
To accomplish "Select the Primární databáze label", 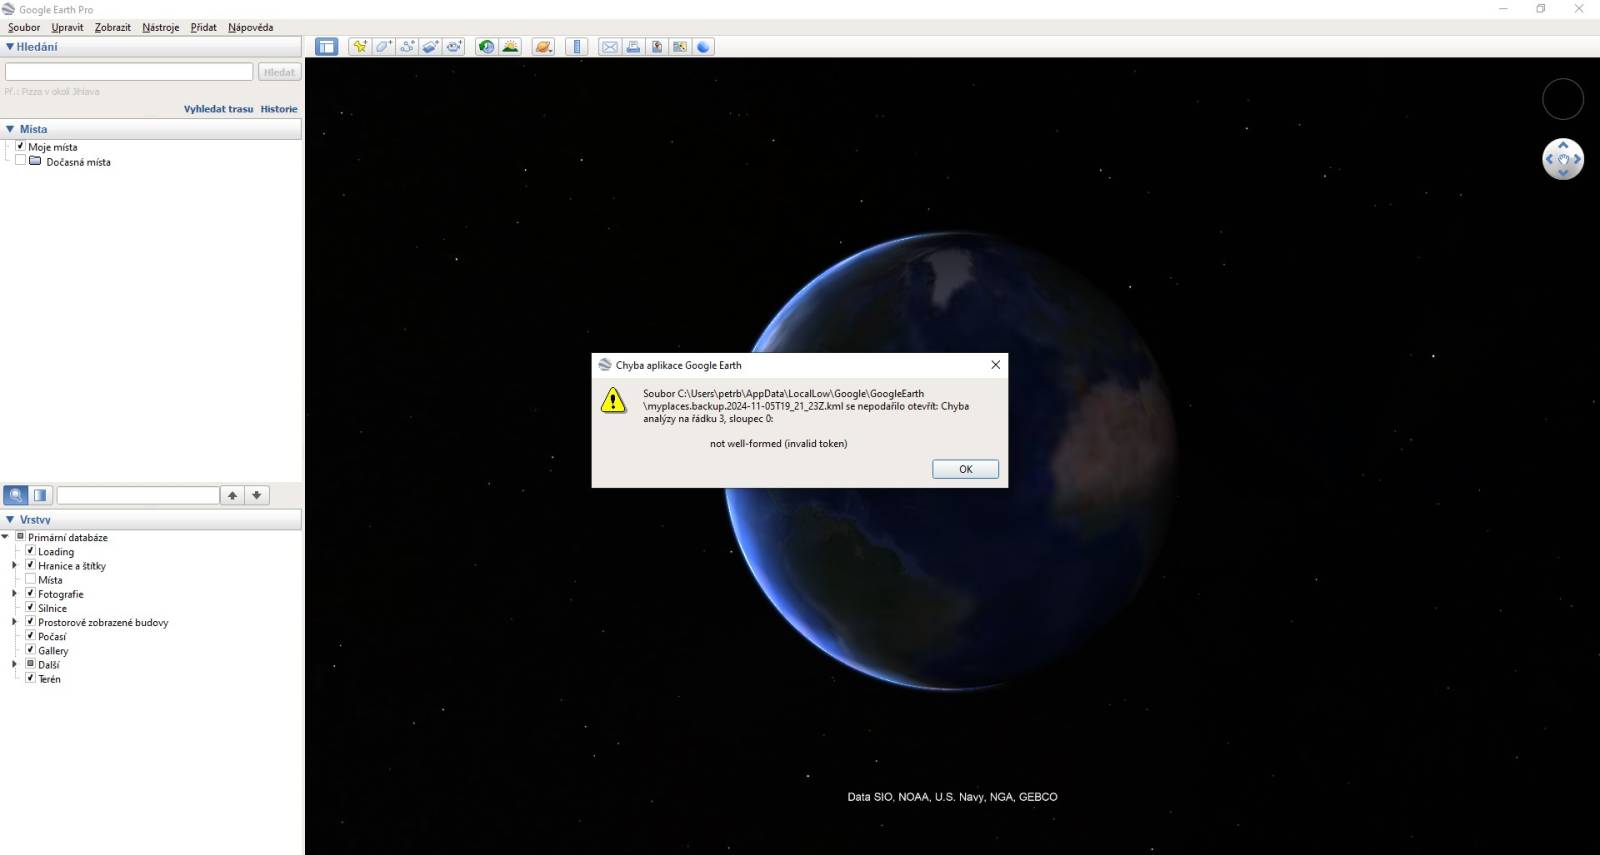I will click(68, 538).
